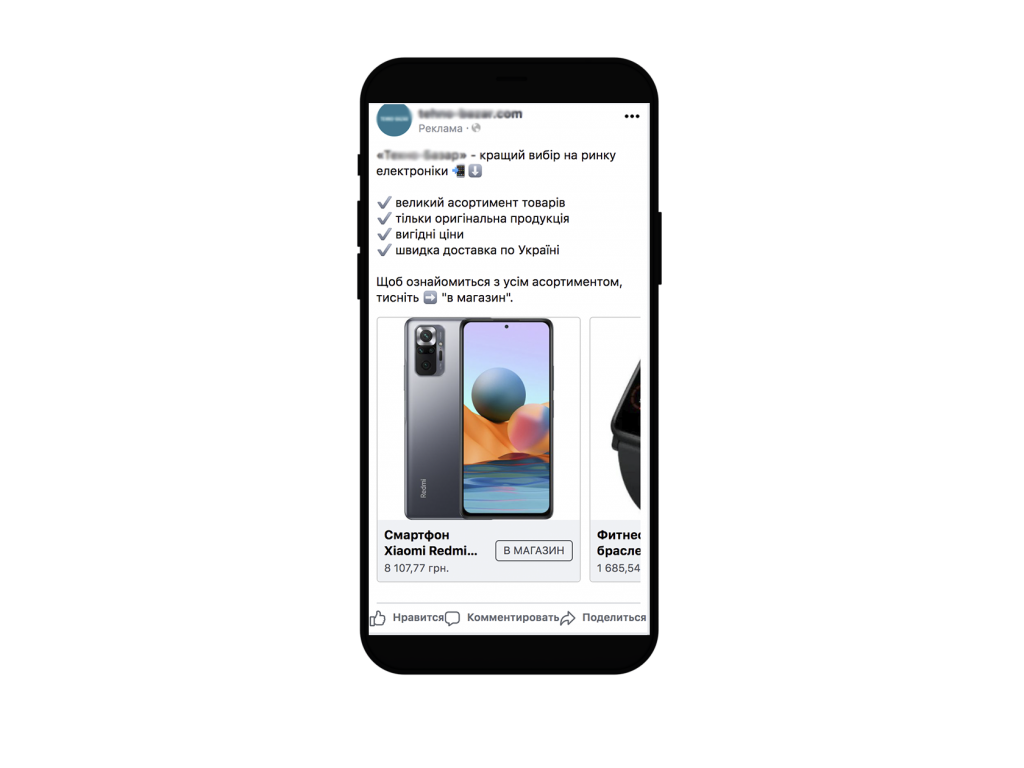Click the 1 685,54 bracelet price text

(618, 568)
